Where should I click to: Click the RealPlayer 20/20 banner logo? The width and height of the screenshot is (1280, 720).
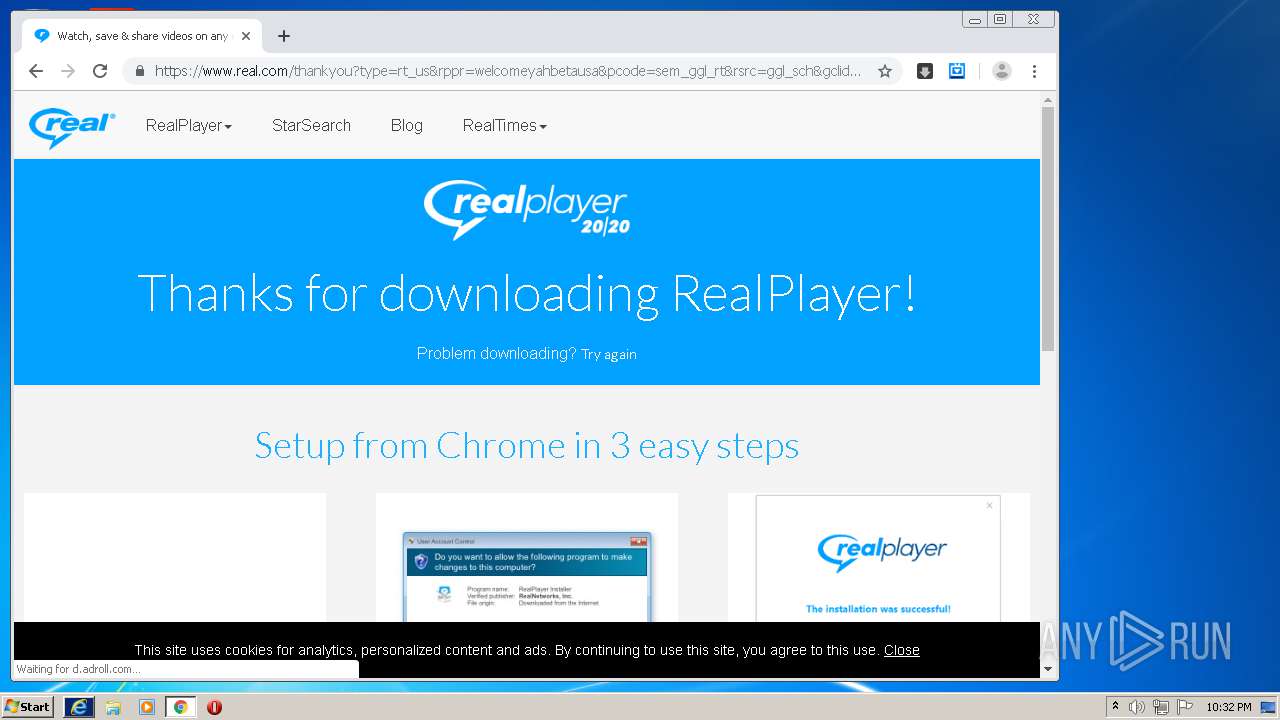click(x=527, y=209)
